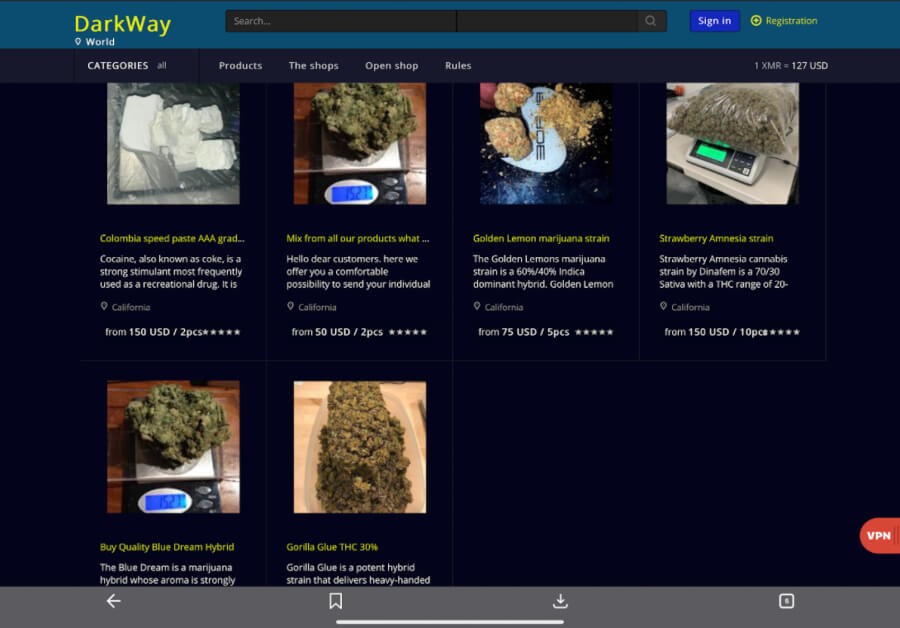This screenshot has height=628, width=900.
Task: Open the Products menu item
Action: tap(240, 66)
